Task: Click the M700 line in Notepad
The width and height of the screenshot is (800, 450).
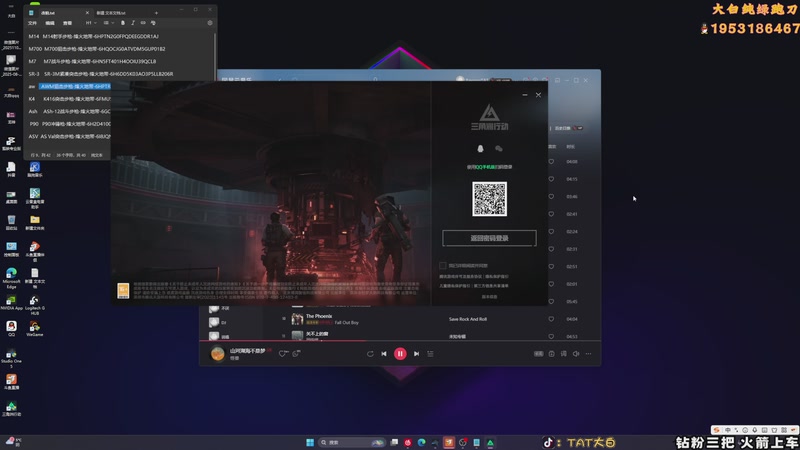Action: 97,49
